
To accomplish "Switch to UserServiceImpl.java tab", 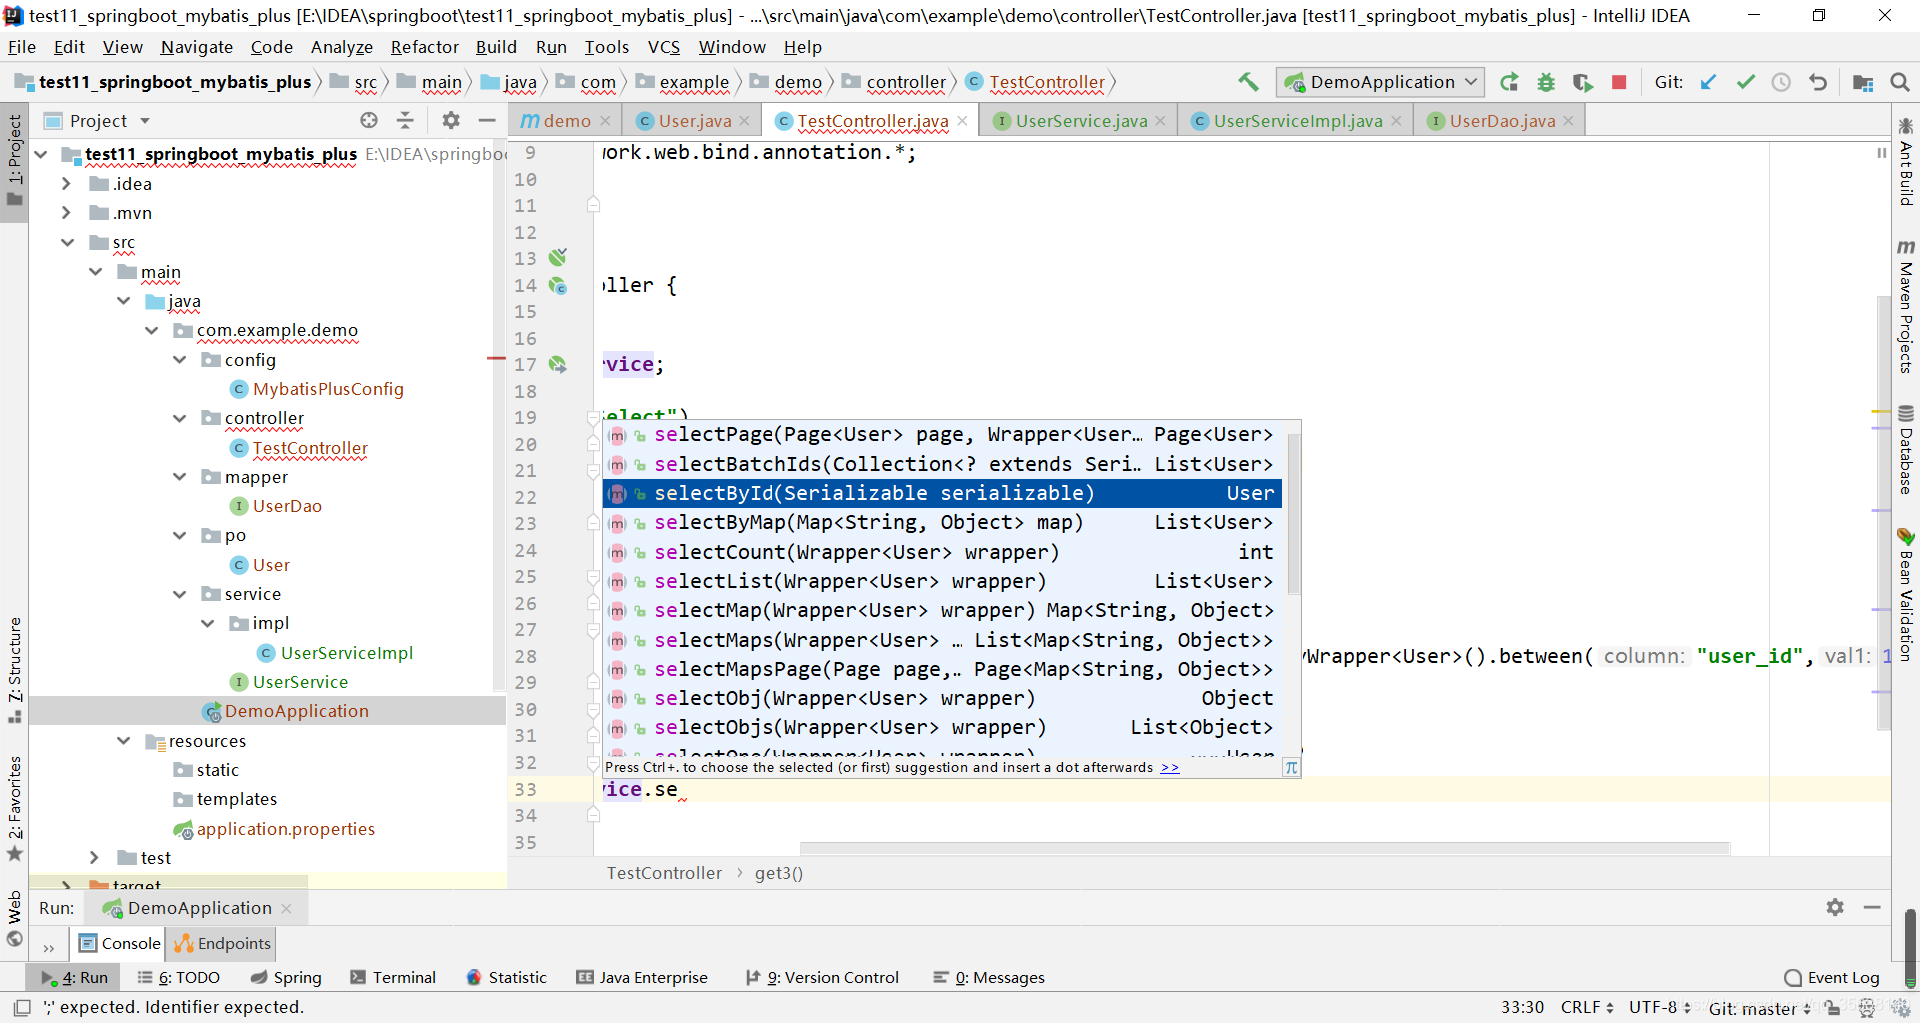I will (1296, 121).
